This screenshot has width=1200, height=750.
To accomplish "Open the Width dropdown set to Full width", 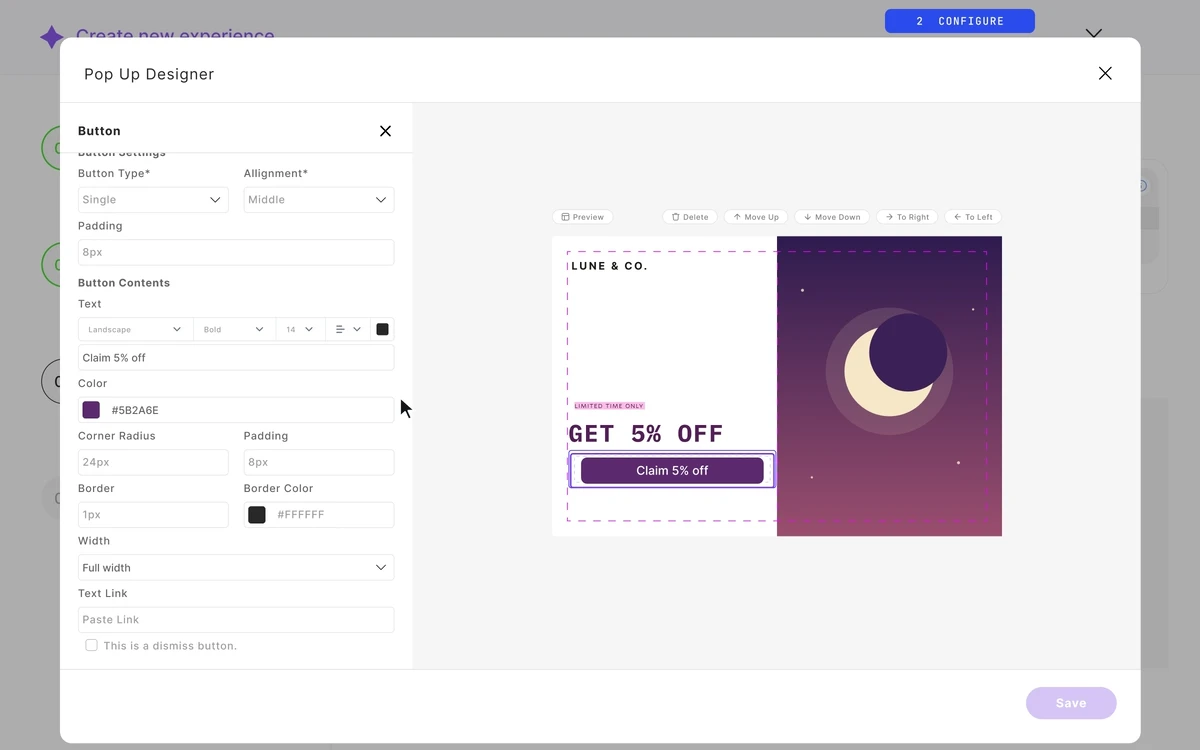I will [236, 567].
